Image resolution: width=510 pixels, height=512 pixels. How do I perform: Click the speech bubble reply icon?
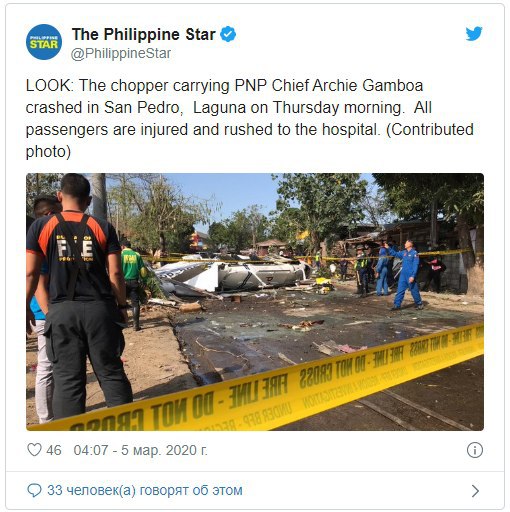click(34, 491)
